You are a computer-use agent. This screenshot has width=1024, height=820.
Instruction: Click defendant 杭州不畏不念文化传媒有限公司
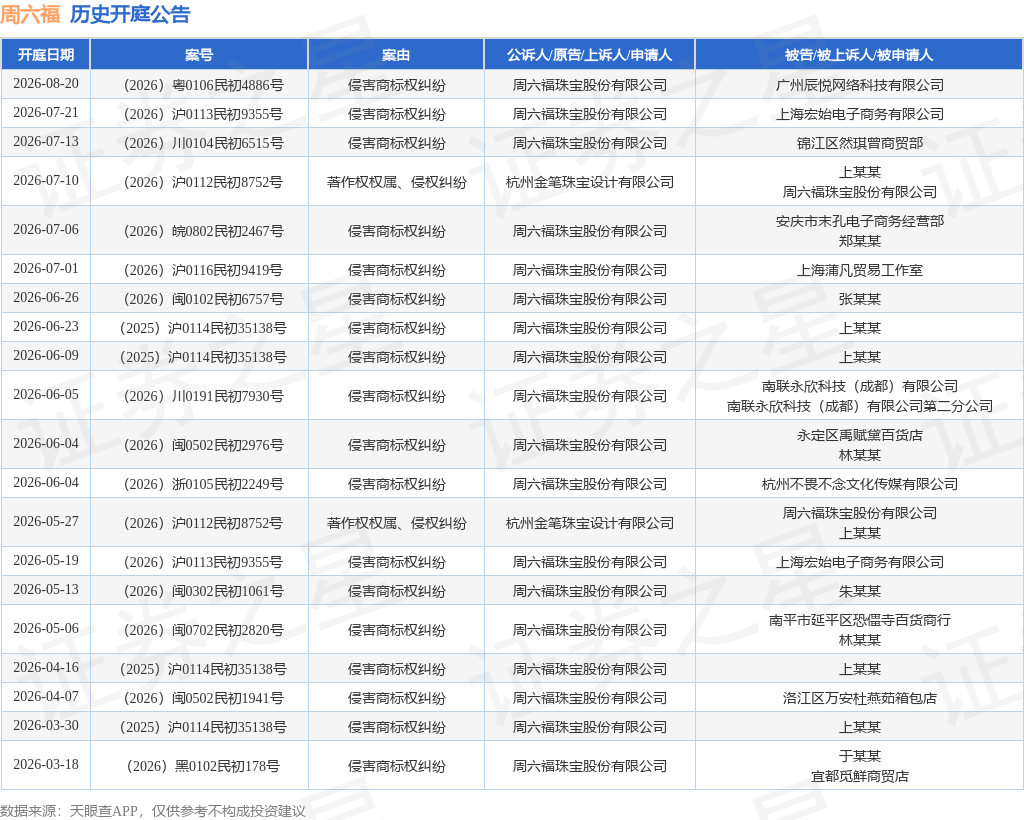[859, 484]
